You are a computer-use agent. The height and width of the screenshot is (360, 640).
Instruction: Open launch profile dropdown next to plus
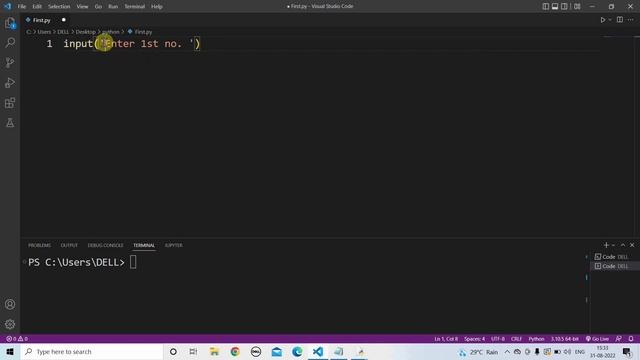[x=613, y=245]
